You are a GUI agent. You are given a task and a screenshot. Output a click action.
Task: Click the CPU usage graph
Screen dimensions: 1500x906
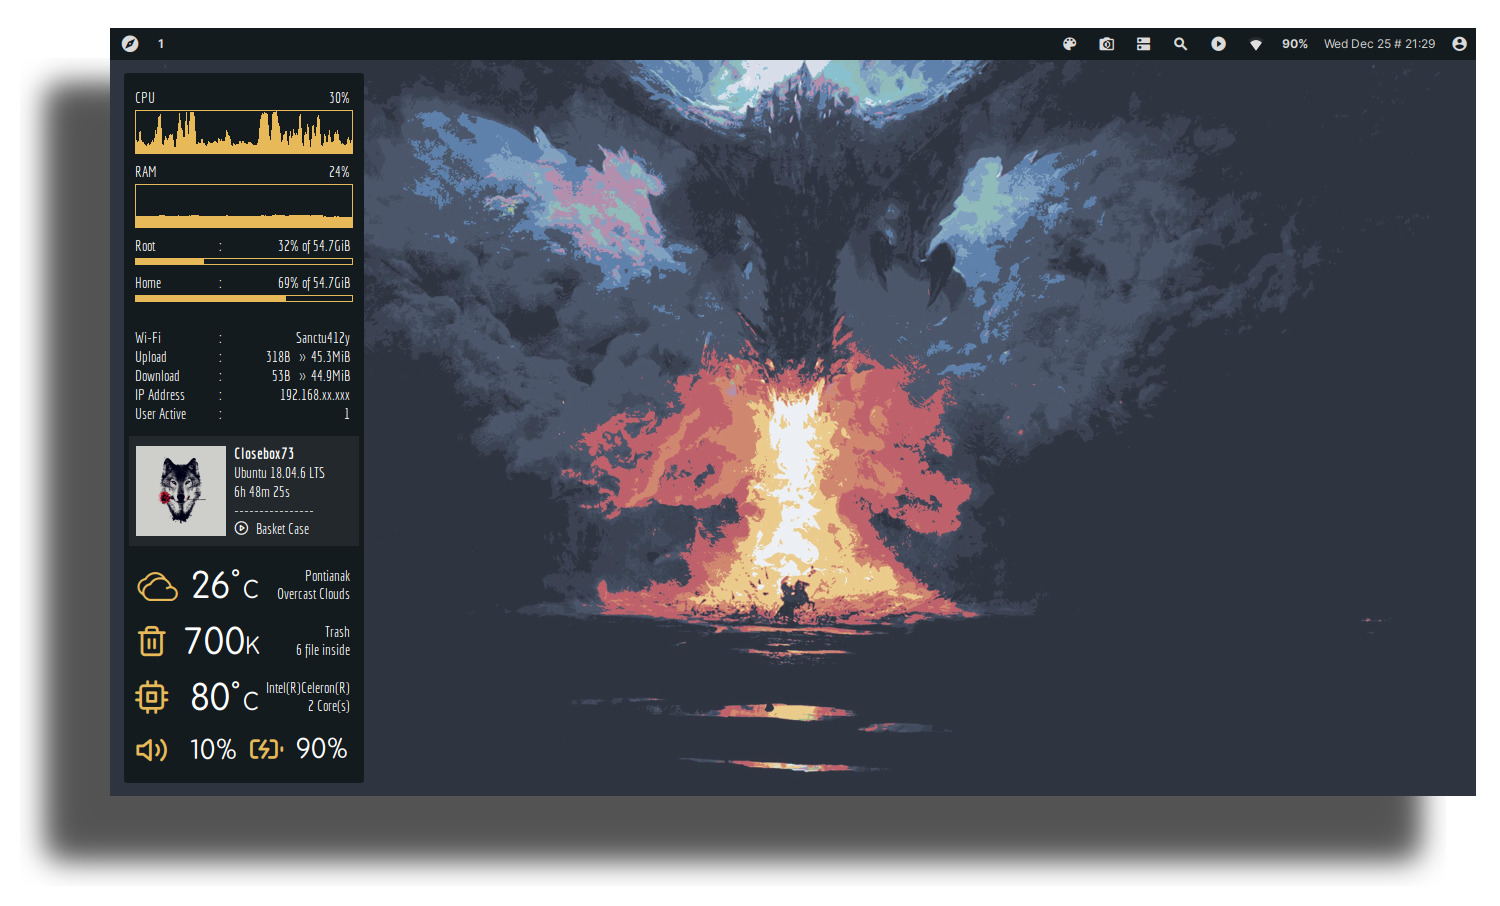pyautogui.click(x=244, y=131)
